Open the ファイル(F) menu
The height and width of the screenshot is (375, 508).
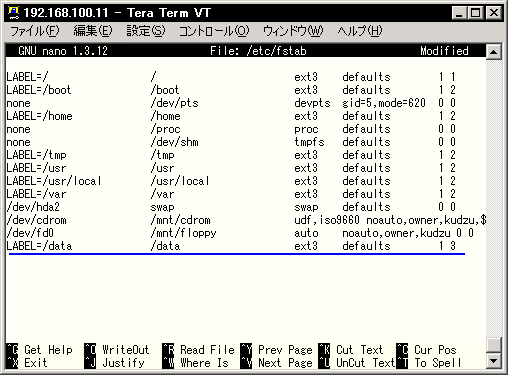(x=35, y=31)
